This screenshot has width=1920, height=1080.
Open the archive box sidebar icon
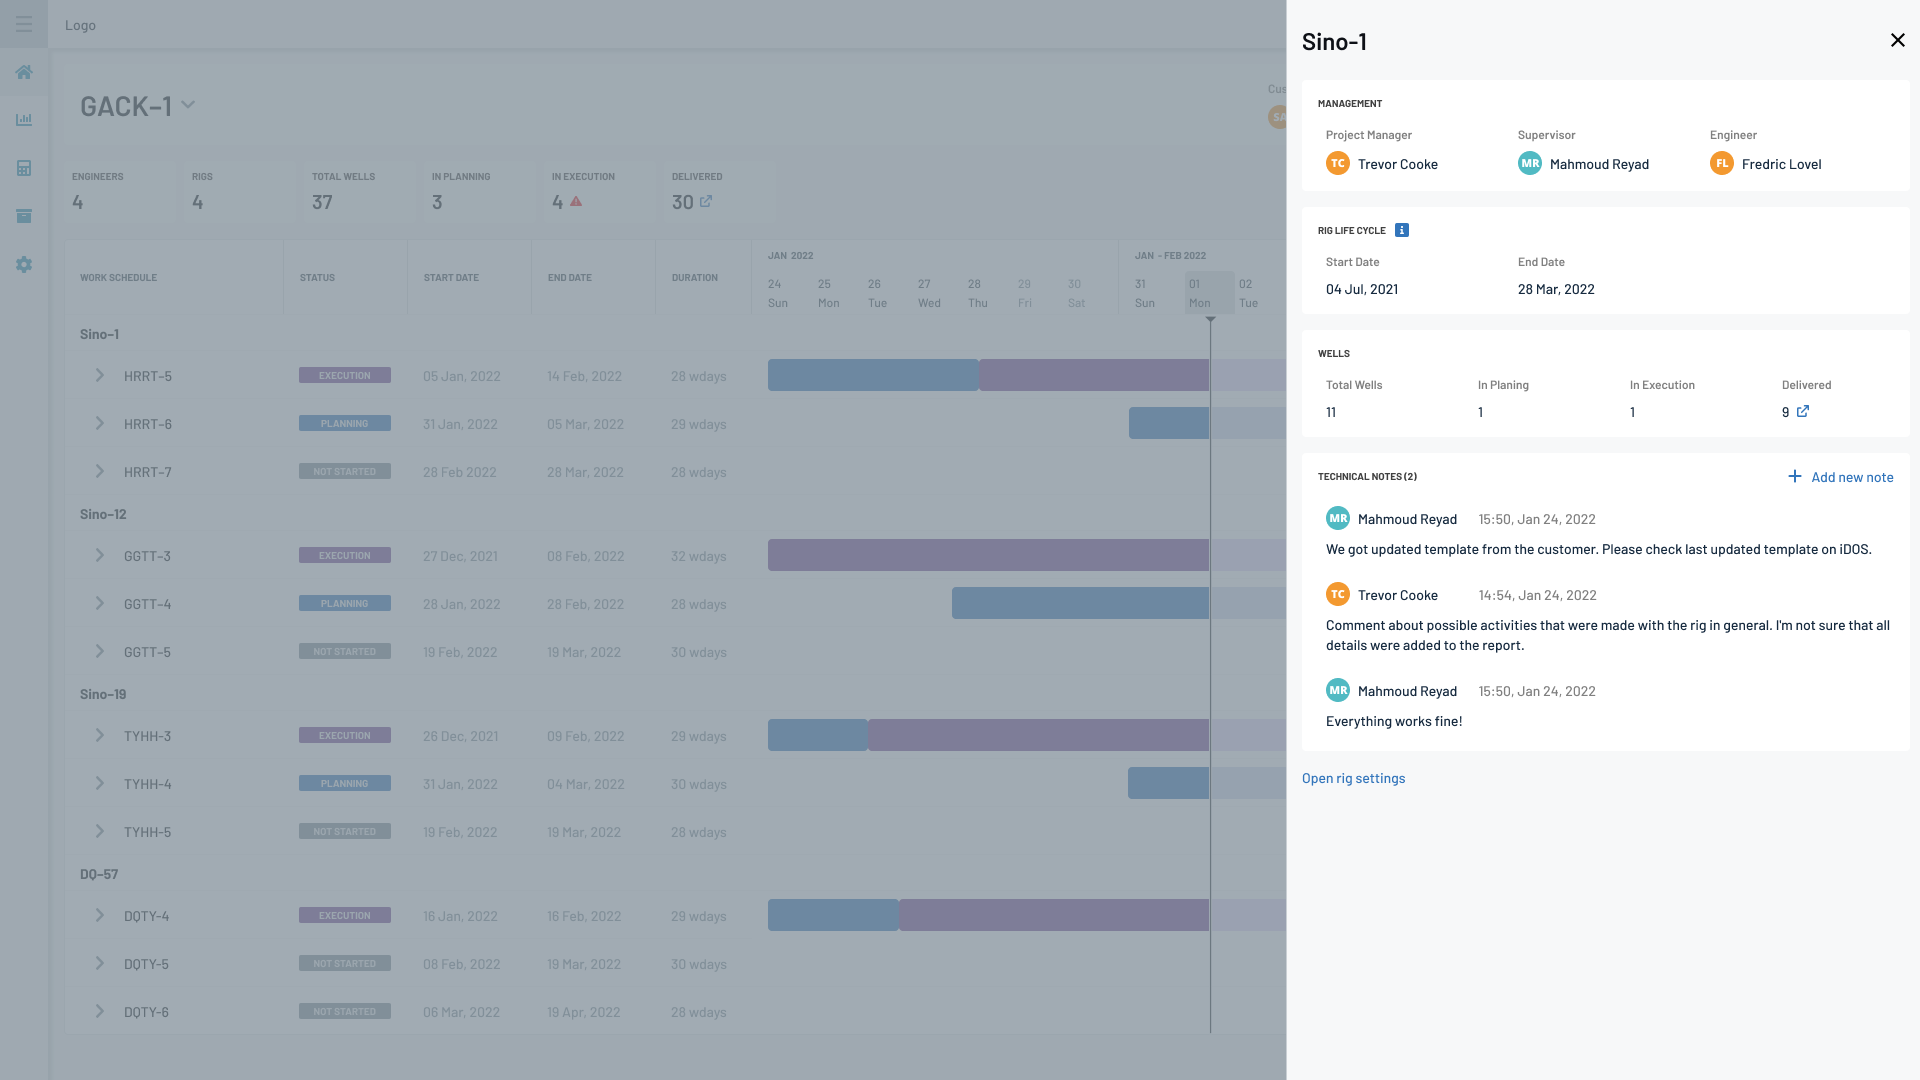(x=24, y=216)
